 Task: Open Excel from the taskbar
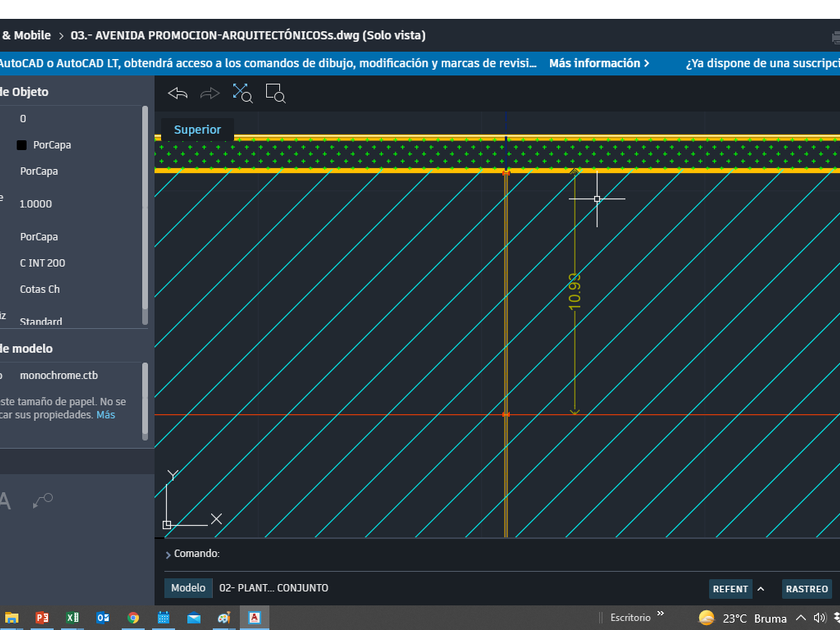click(x=72, y=618)
